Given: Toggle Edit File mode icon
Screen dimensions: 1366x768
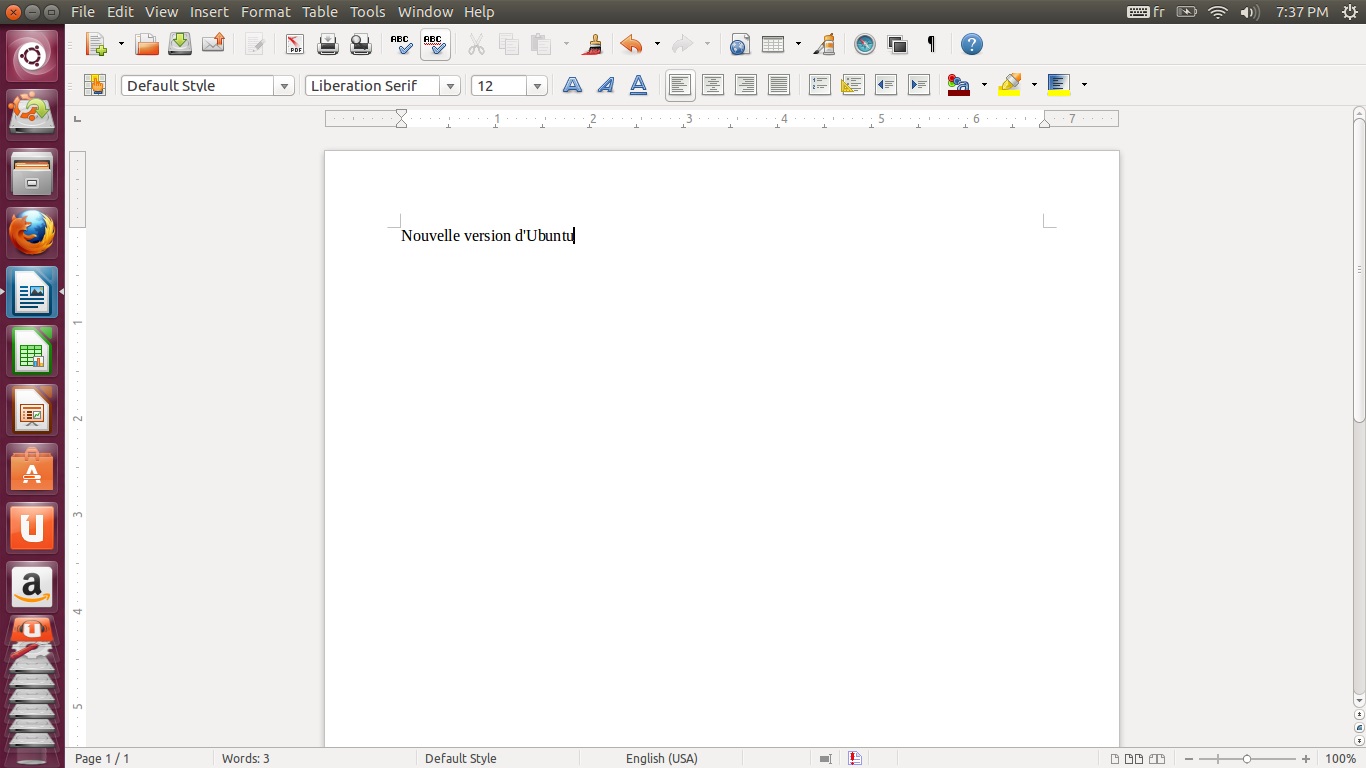Looking at the screenshot, I should click(255, 44).
